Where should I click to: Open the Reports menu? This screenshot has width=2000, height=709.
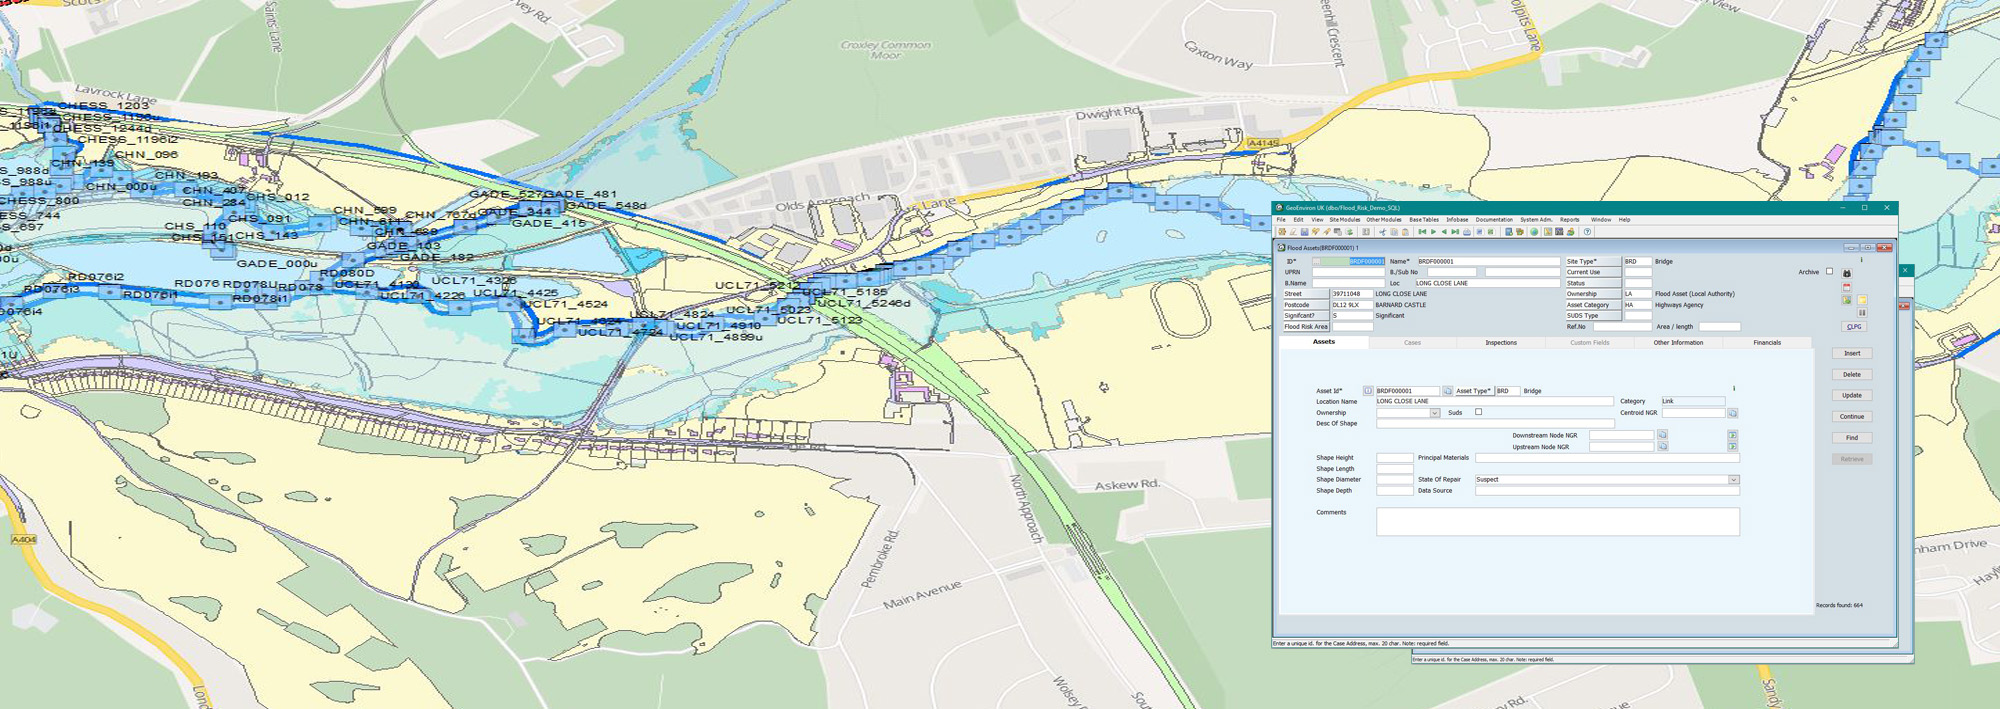(x=1570, y=220)
